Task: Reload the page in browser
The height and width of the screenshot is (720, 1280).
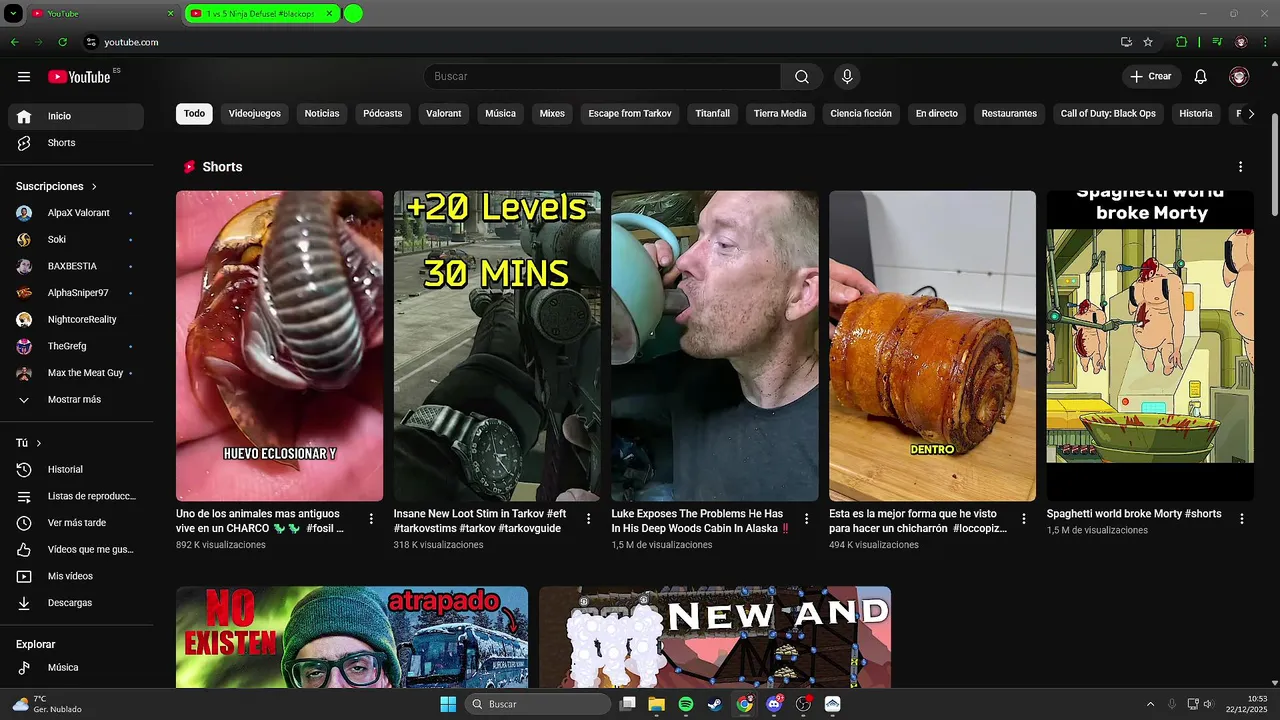Action: [62, 42]
